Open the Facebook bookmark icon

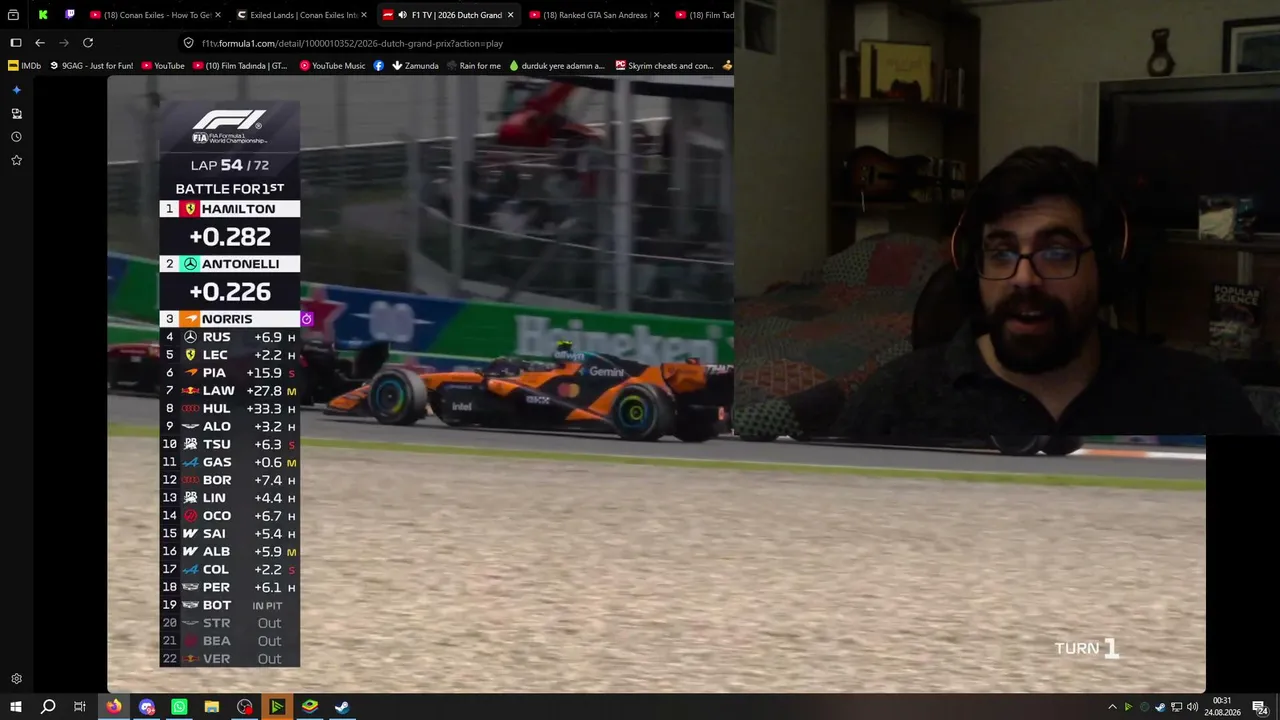[x=379, y=66]
